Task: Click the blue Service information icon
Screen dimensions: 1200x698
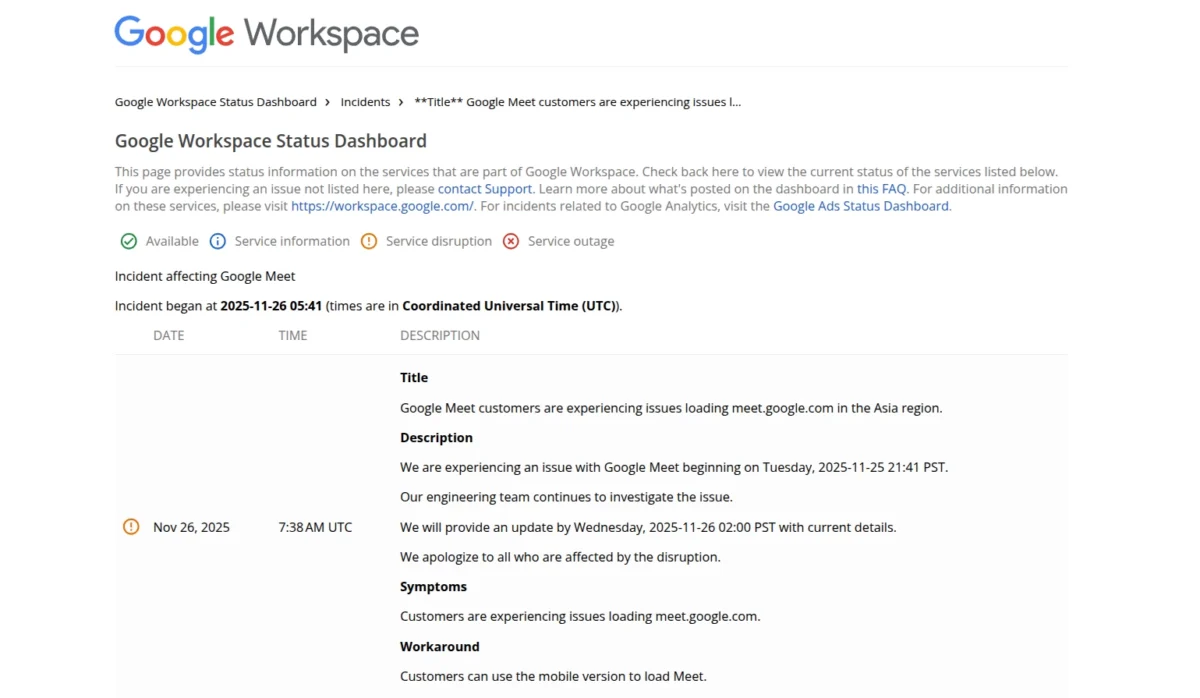Action: pyautogui.click(x=218, y=241)
